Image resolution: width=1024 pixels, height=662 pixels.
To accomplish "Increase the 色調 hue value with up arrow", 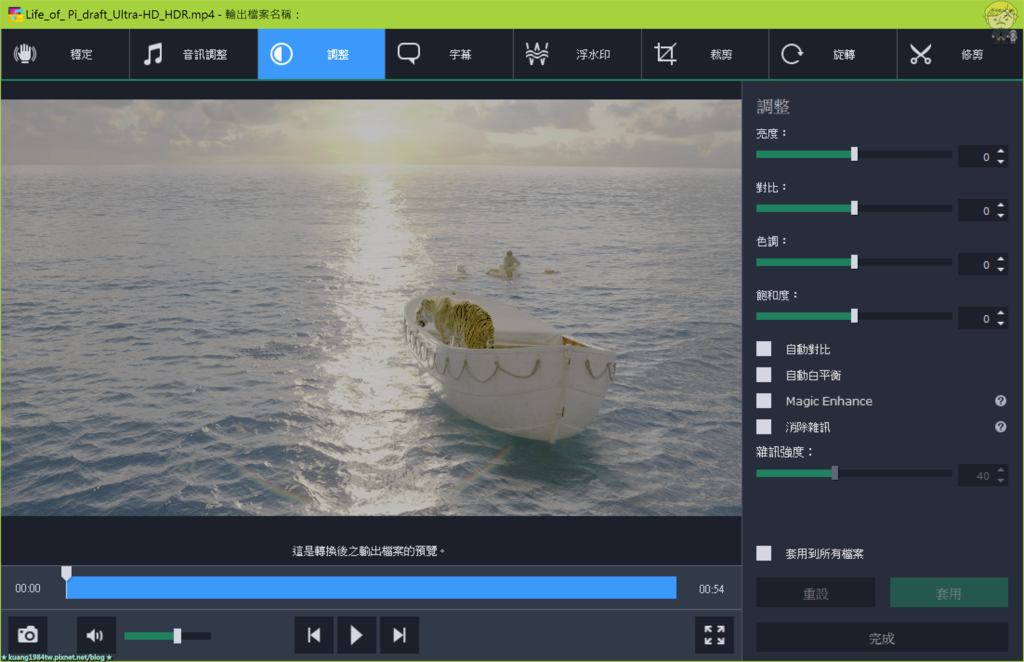I will click(1000, 259).
